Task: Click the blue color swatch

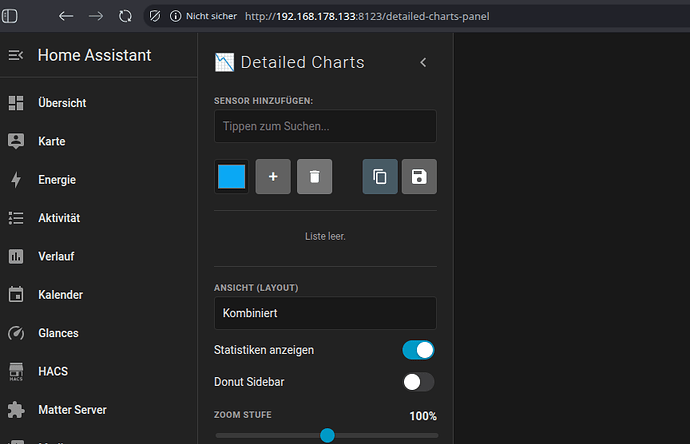Action: (x=232, y=176)
